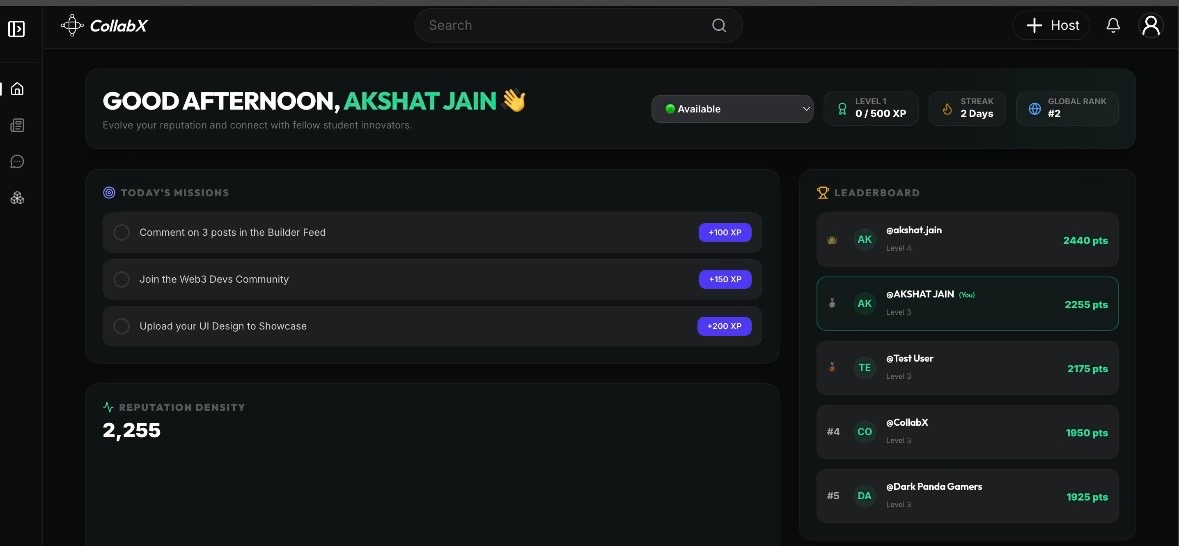Image resolution: width=1179 pixels, height=546 pixels.
Task: Click the +150 XP reward button
Action: coord(725,279)
